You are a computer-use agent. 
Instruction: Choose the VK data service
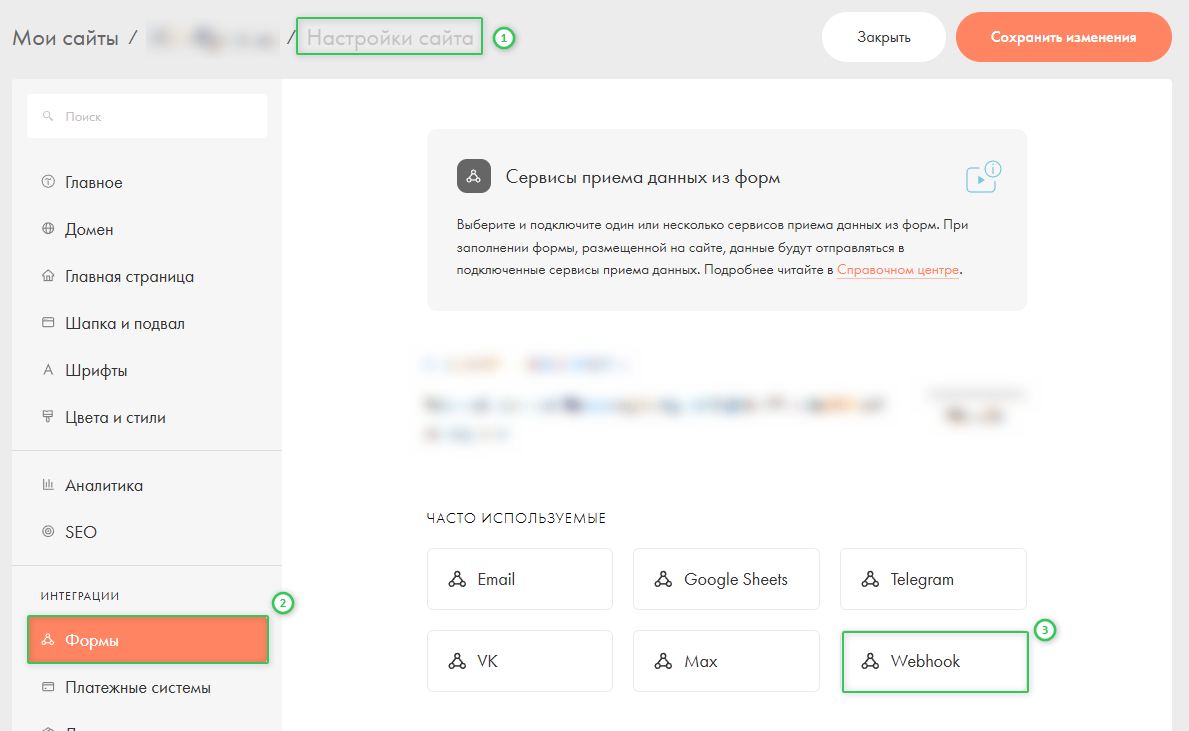tap(519, 661)
